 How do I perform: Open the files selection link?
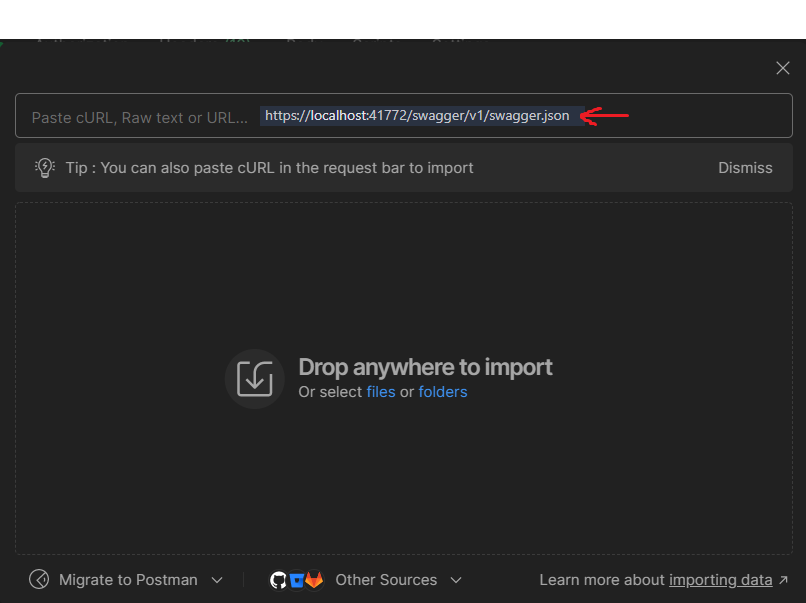click(381, 392)
